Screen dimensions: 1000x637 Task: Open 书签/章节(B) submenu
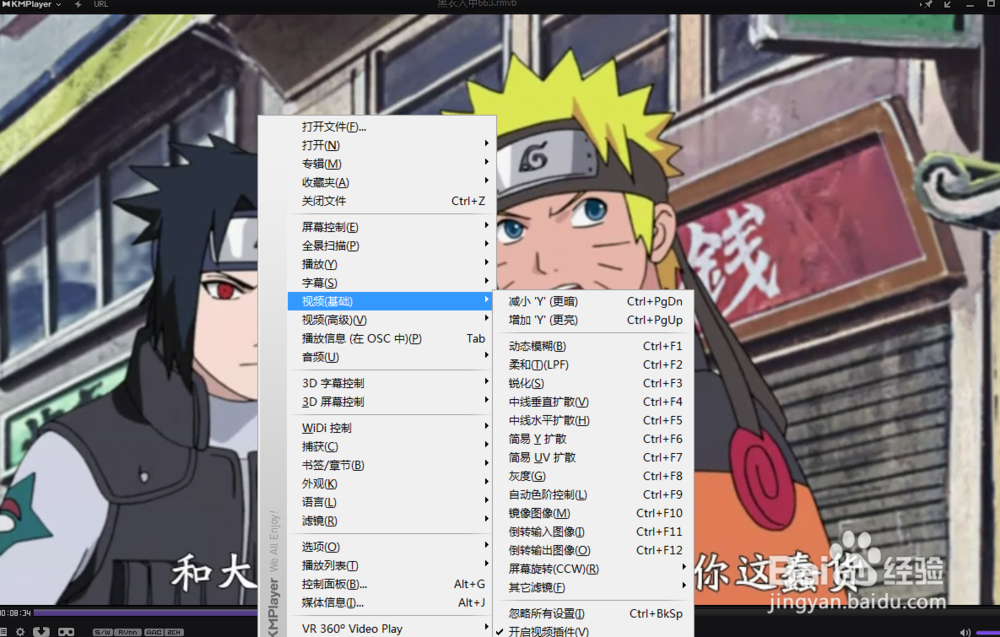[392, 465]
